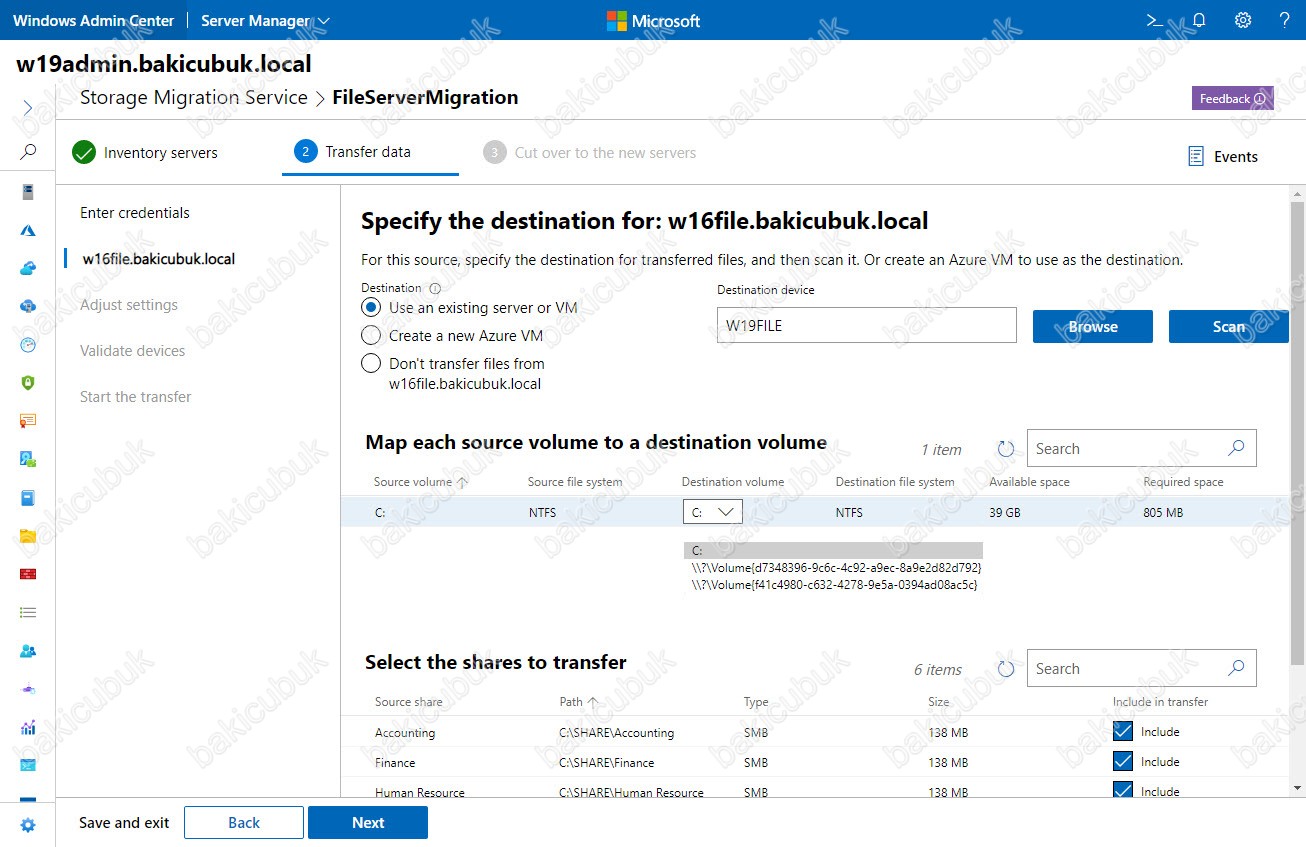The height and width of the screenshot is (847, 1306).
Task: Select Cut over to the new servers step
Action: point(590,153)
